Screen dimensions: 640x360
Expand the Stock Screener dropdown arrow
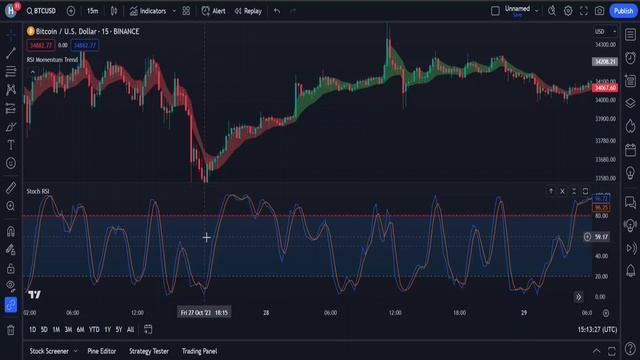click(75, 351)
